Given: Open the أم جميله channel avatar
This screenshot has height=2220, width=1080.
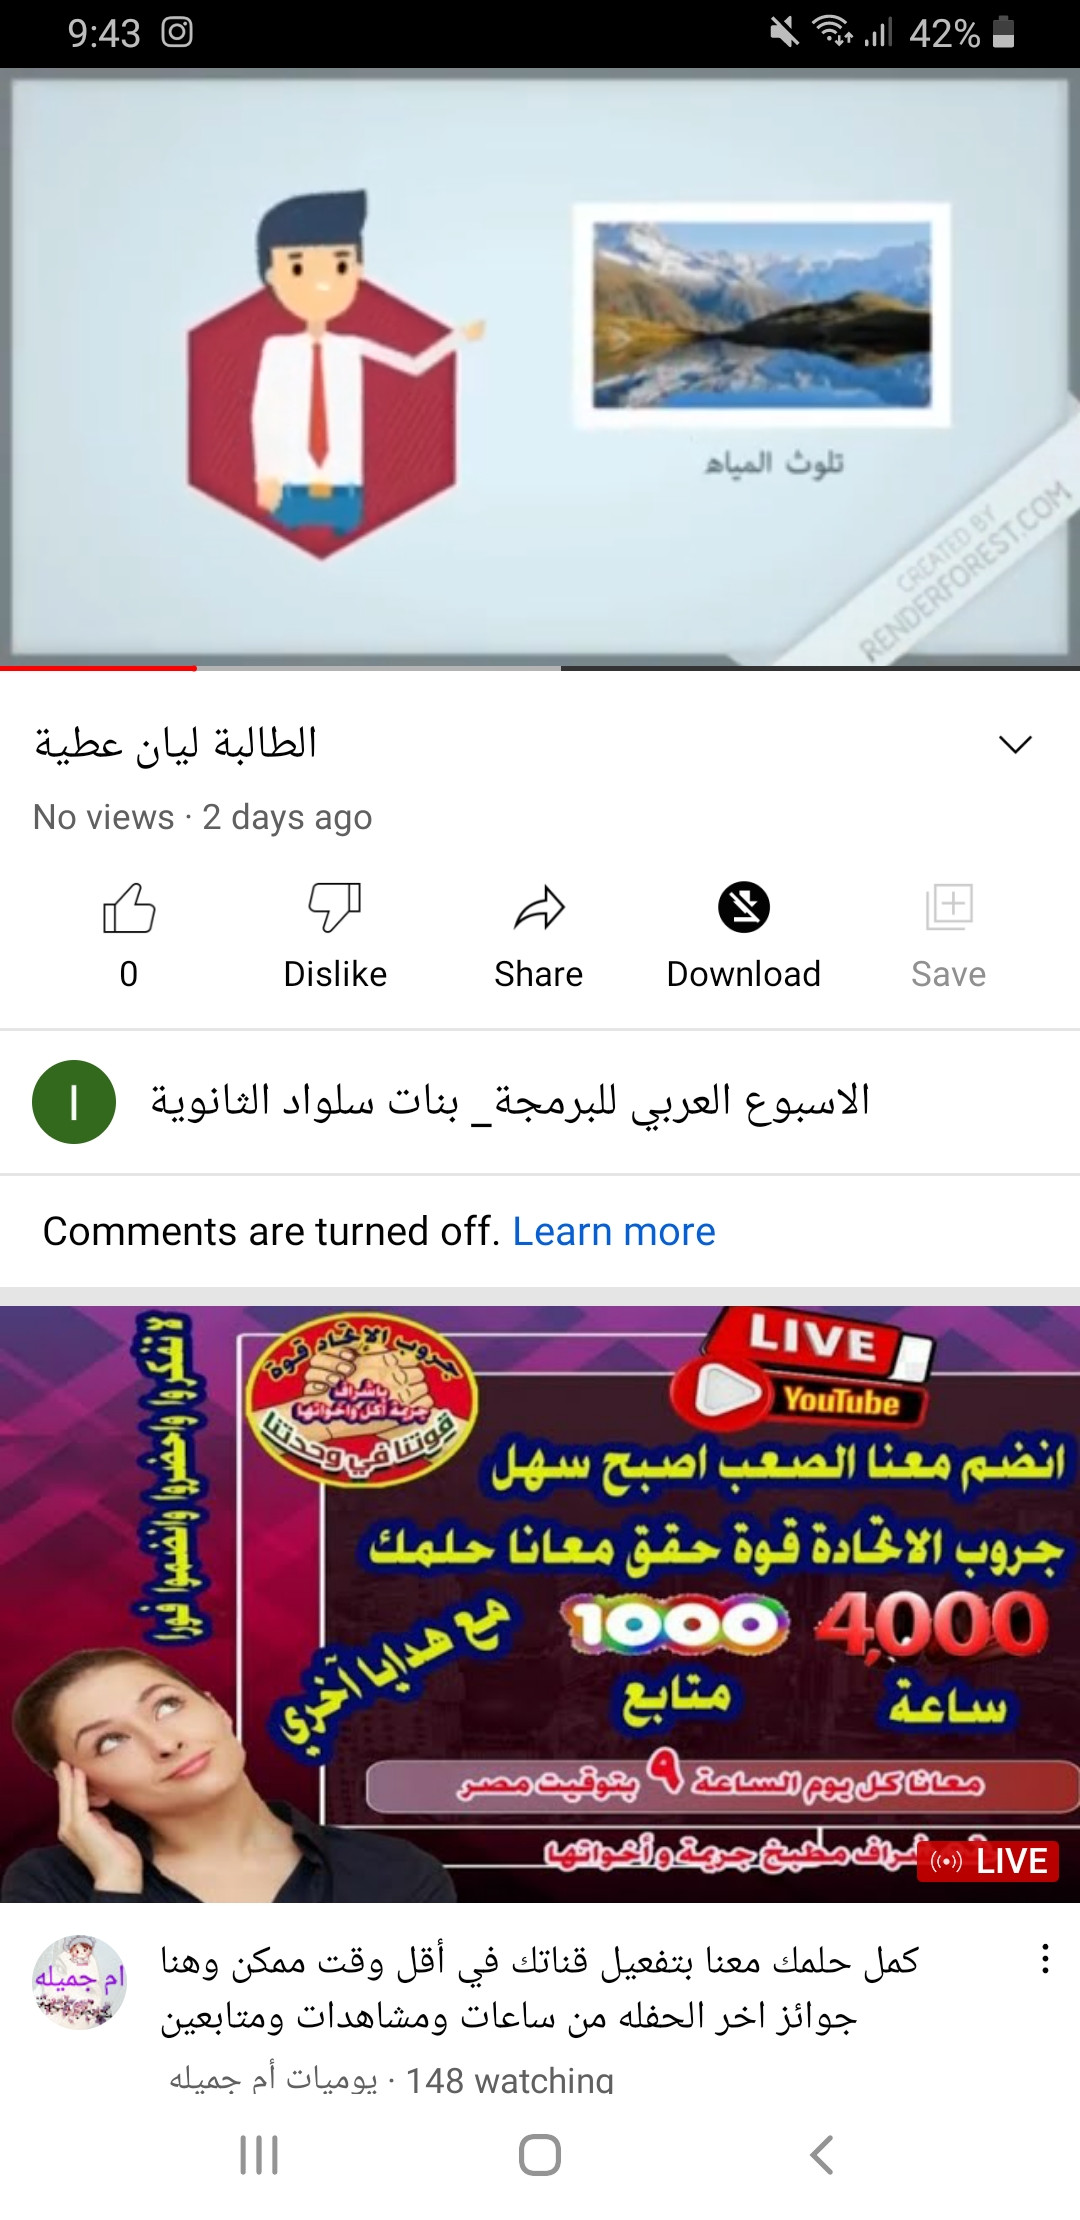Looking at the screenshot, I should [x=80, y=1981].
